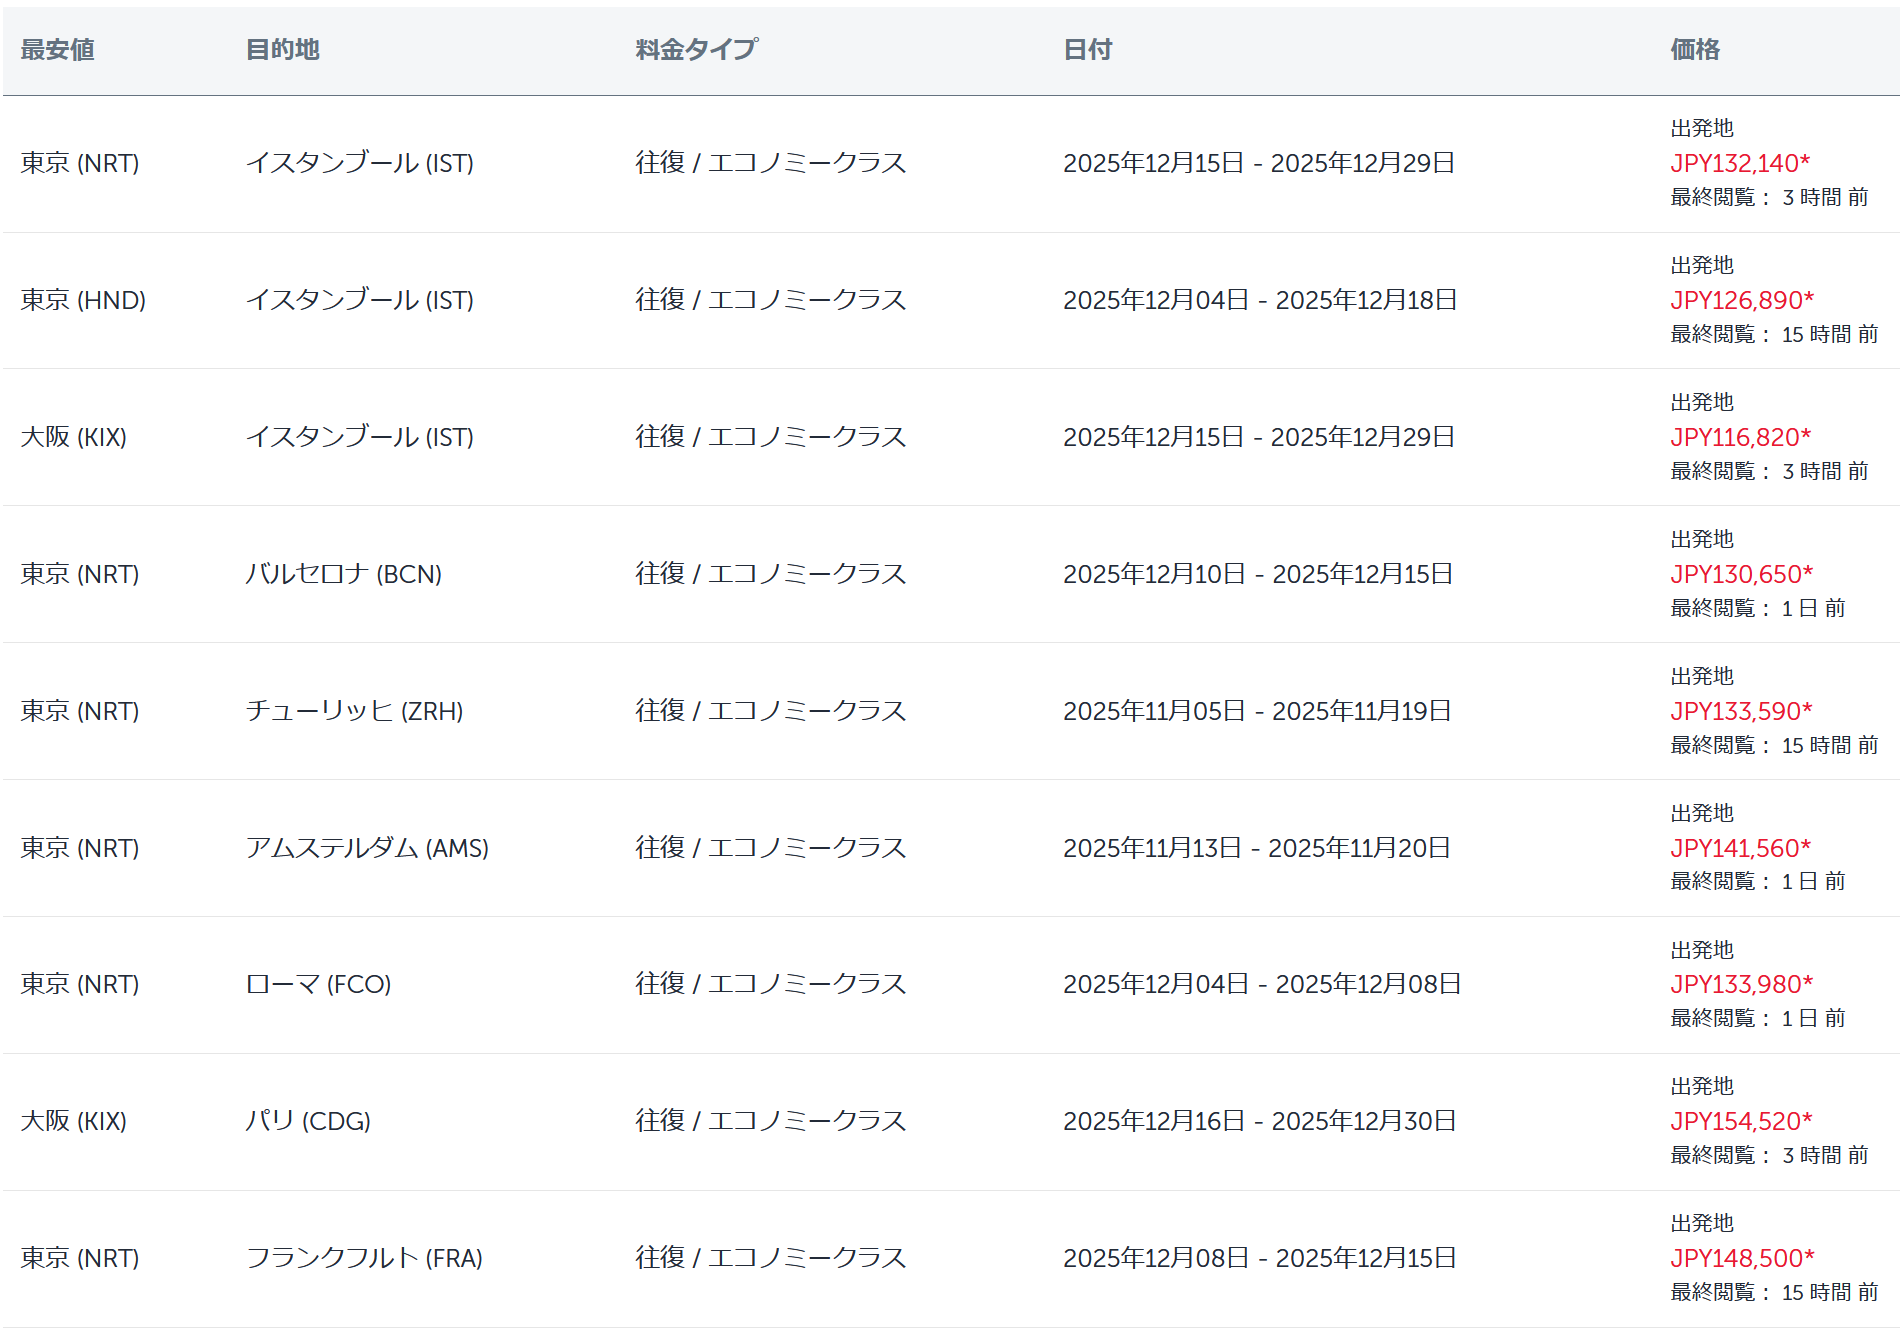Viewport: 1900px width, 1331px height.
Task: Click the JPY133,590 Zurich fare
Action: point(1741,711)
